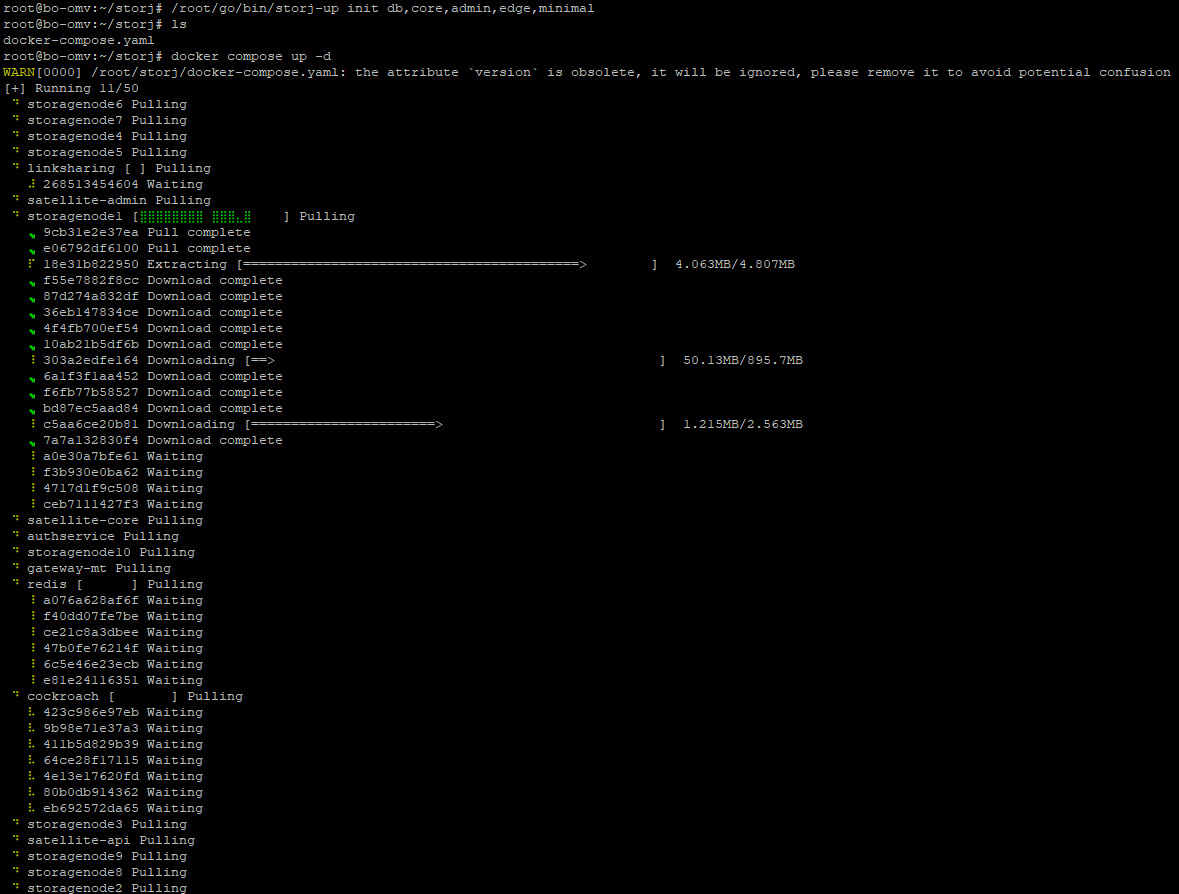
Task: Click the green checkmark beside layer 9cb31e2e37ea
Action: [x=33, y=234]
